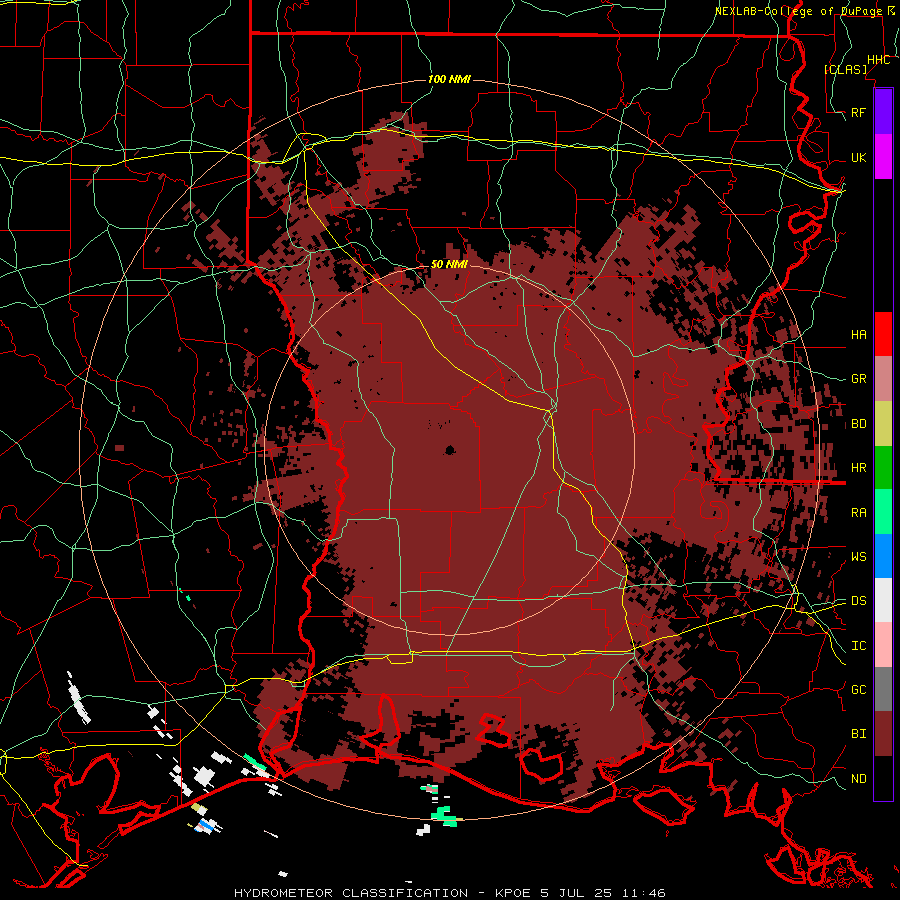This screenshot has width=900, height=900.
Task: Click the "ND" legend label
Action: click(858, 778)
